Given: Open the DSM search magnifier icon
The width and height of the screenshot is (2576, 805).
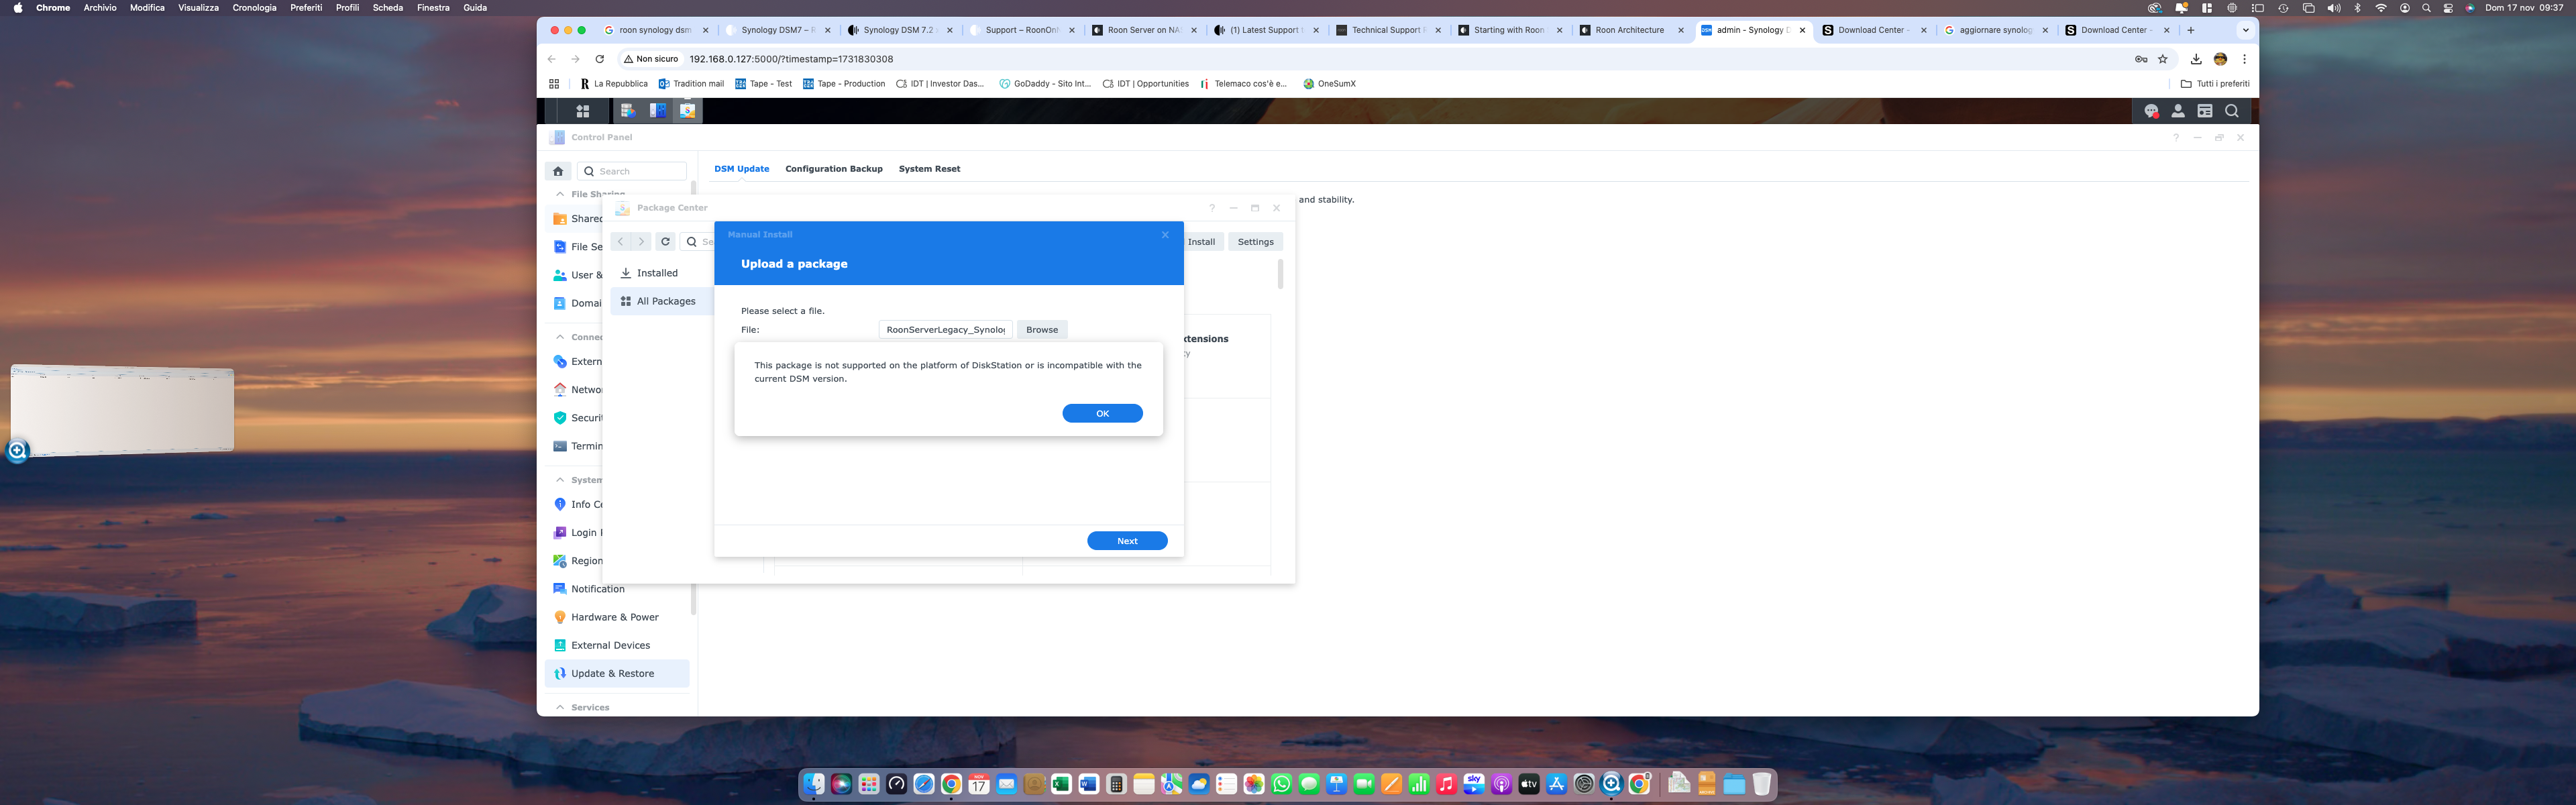Looking at the screenshot, I should [2232, 111].
